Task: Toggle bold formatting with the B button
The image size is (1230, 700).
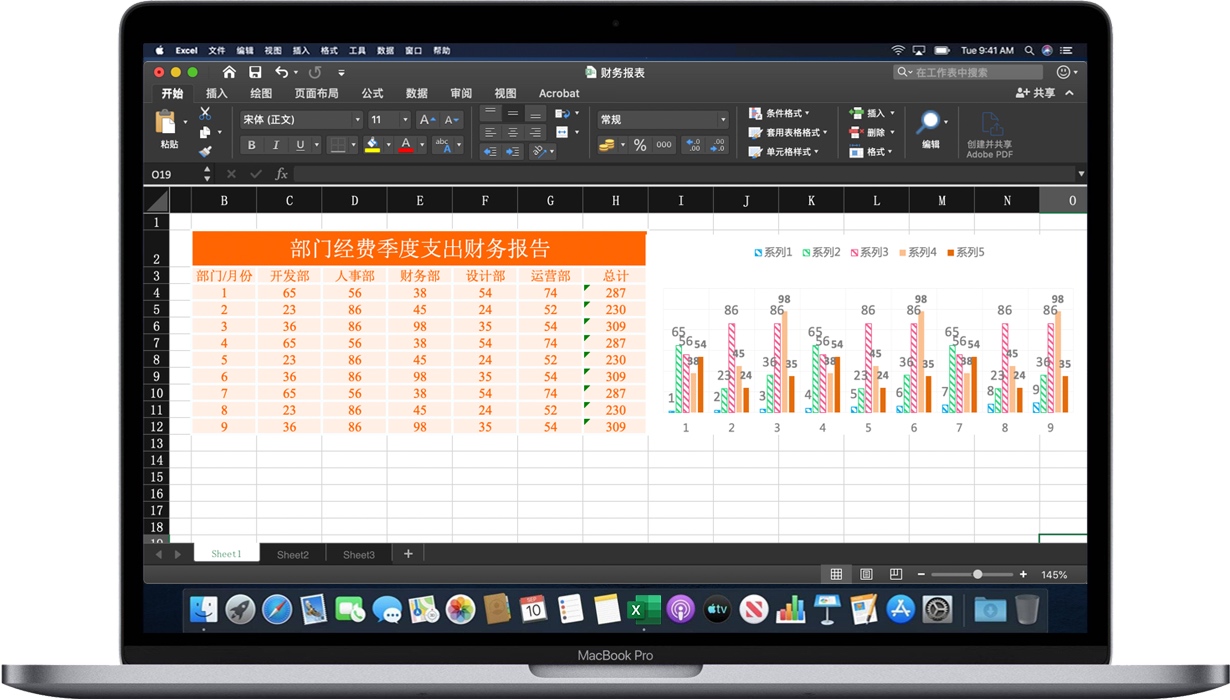Action: tap(251, 145)
